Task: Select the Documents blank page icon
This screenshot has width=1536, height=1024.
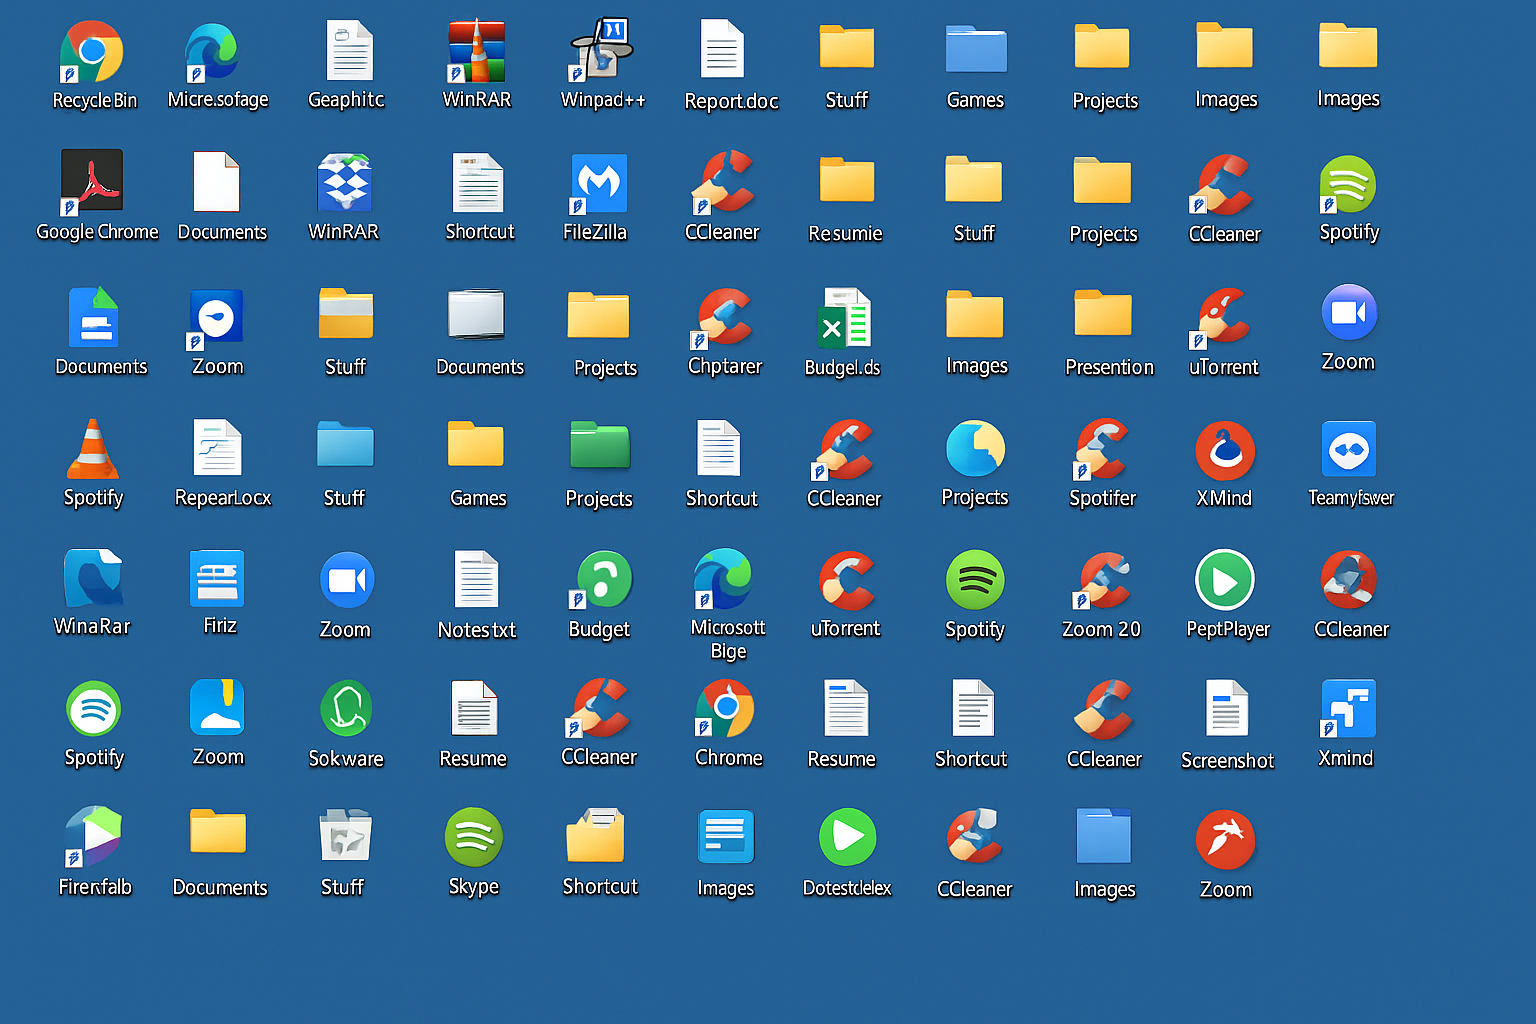Action: coord(216,181)
